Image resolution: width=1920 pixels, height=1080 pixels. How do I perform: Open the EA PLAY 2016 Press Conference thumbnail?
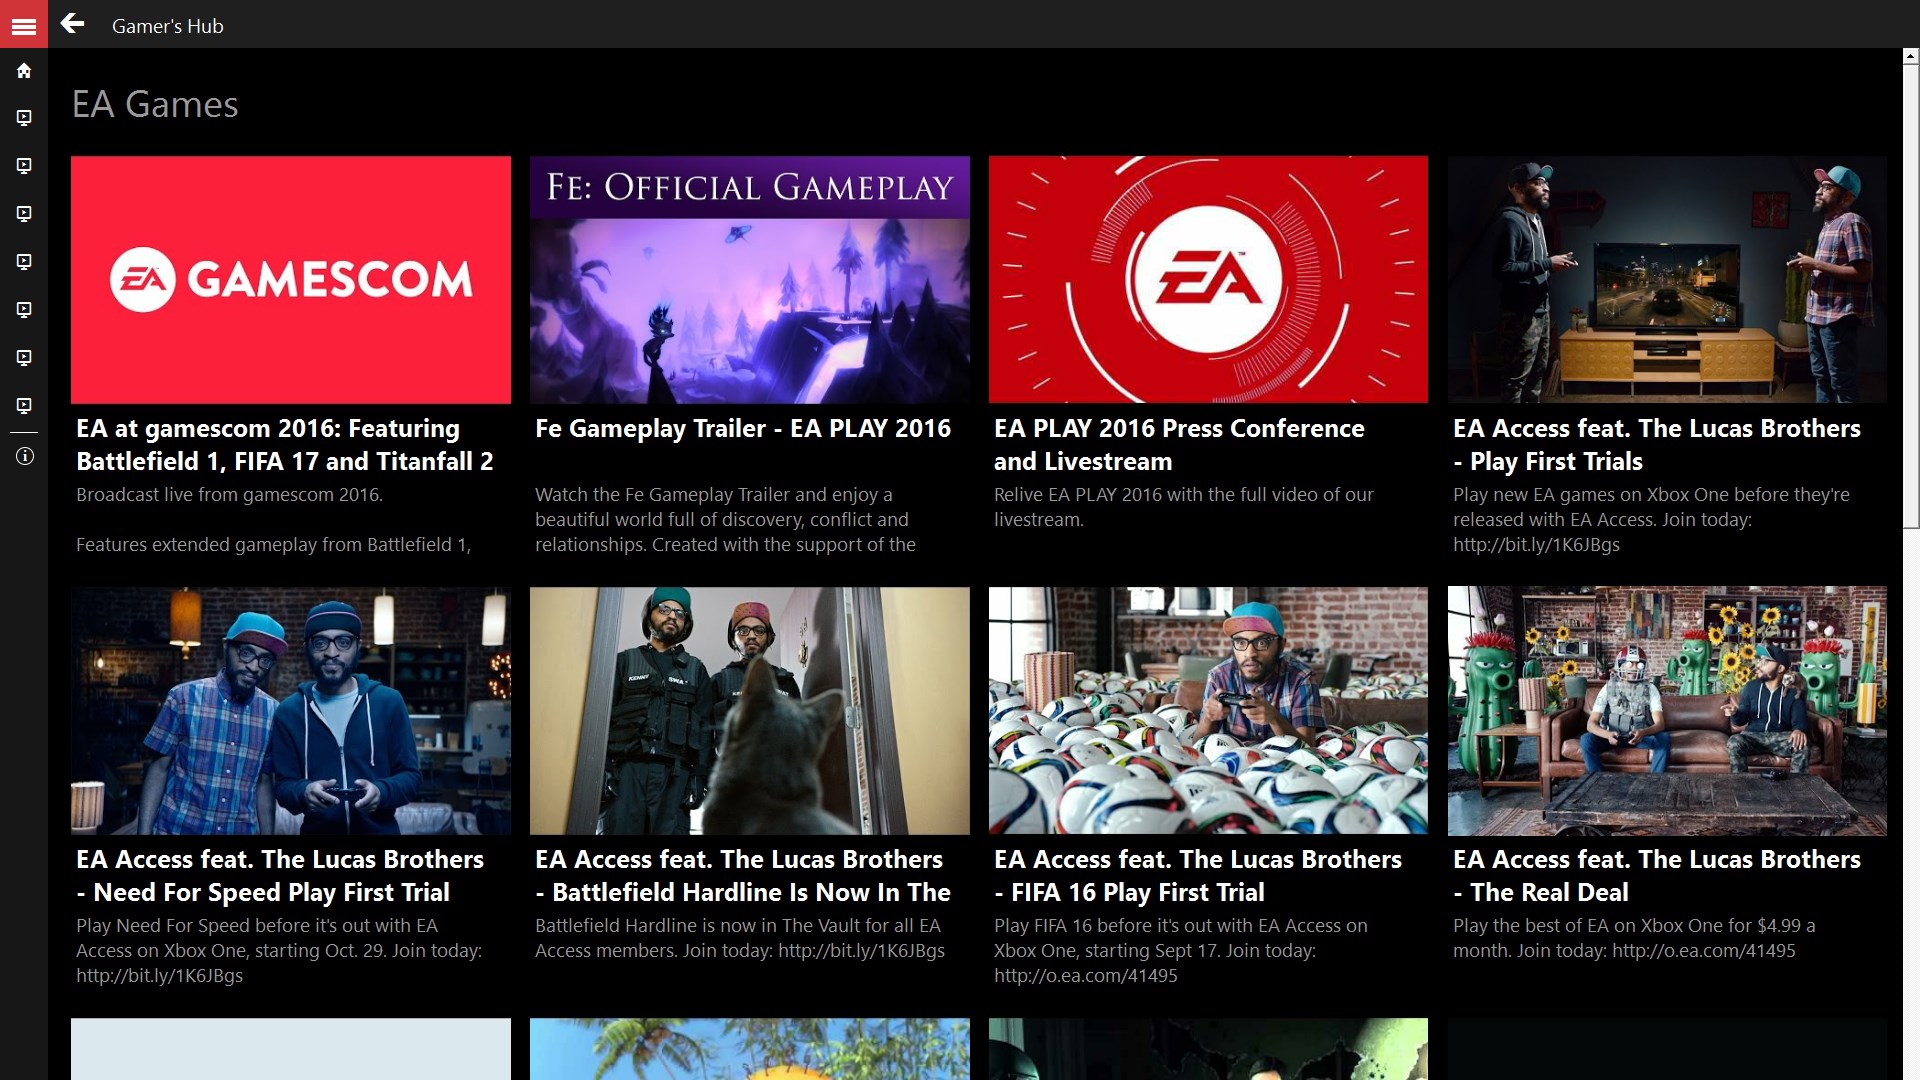(x=1208, y=279)
